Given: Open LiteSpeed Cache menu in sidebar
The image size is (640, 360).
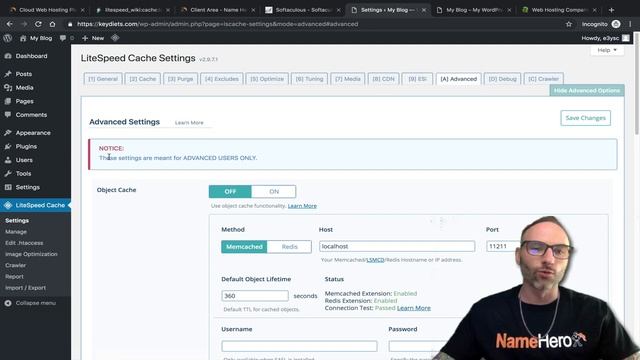Looking at the screenshot, I should [36, 205].
